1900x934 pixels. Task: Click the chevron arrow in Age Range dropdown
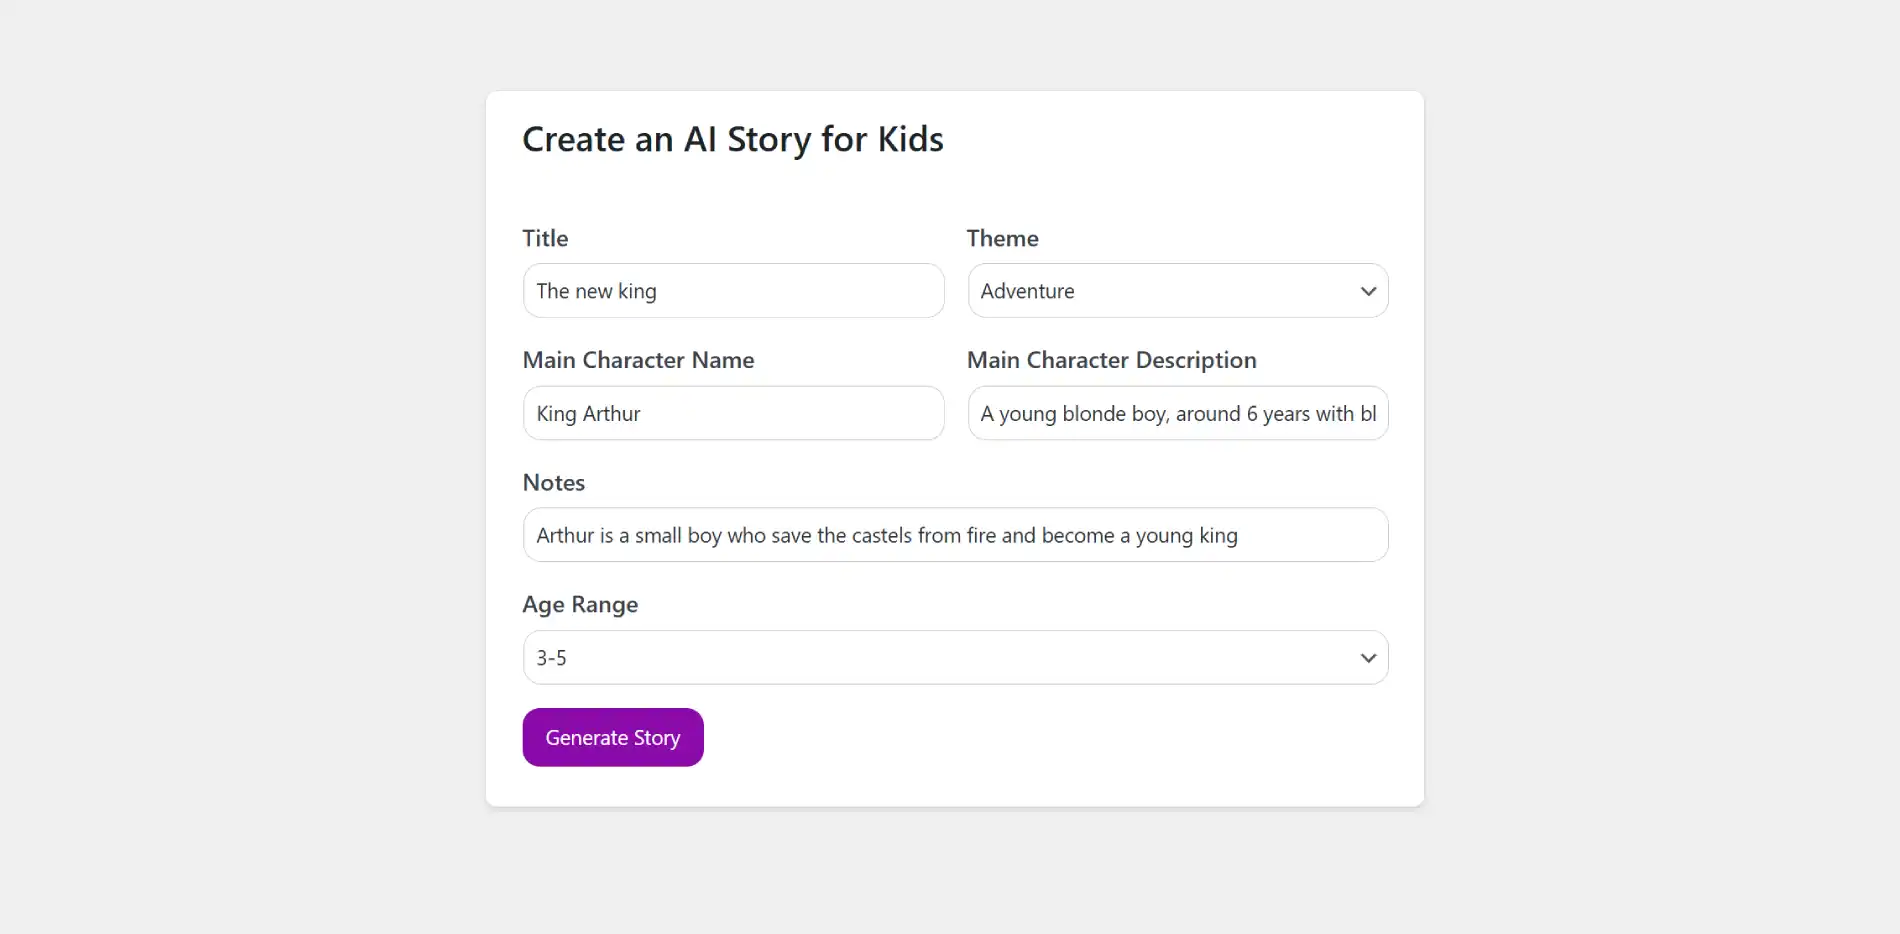tap(1368, 658)
